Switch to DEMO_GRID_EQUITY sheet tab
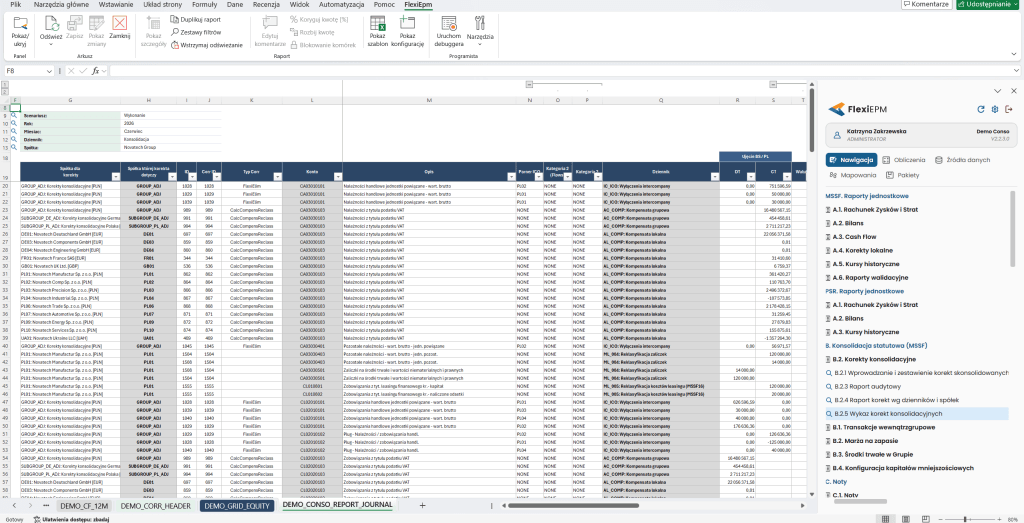 tap(237, 505)
